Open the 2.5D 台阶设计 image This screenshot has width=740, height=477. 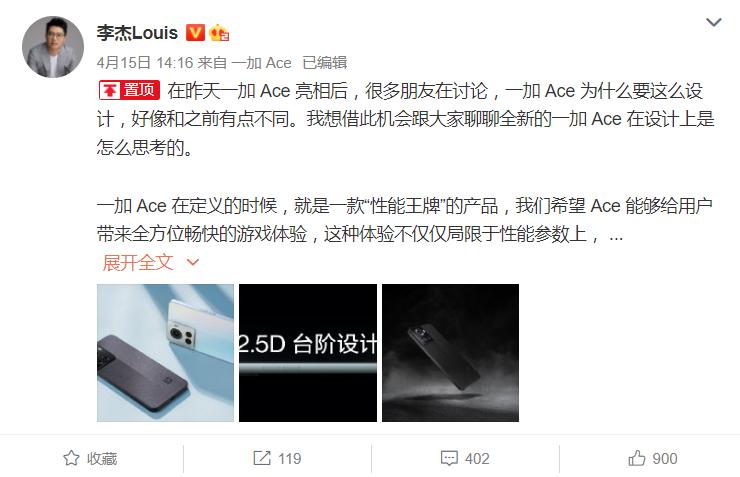[308, 352]
